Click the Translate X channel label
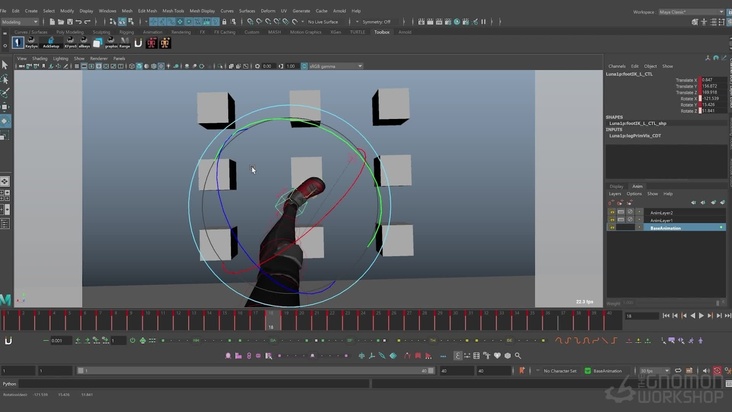This screenshot has width=732, height=412. click(x=686, y=80)
